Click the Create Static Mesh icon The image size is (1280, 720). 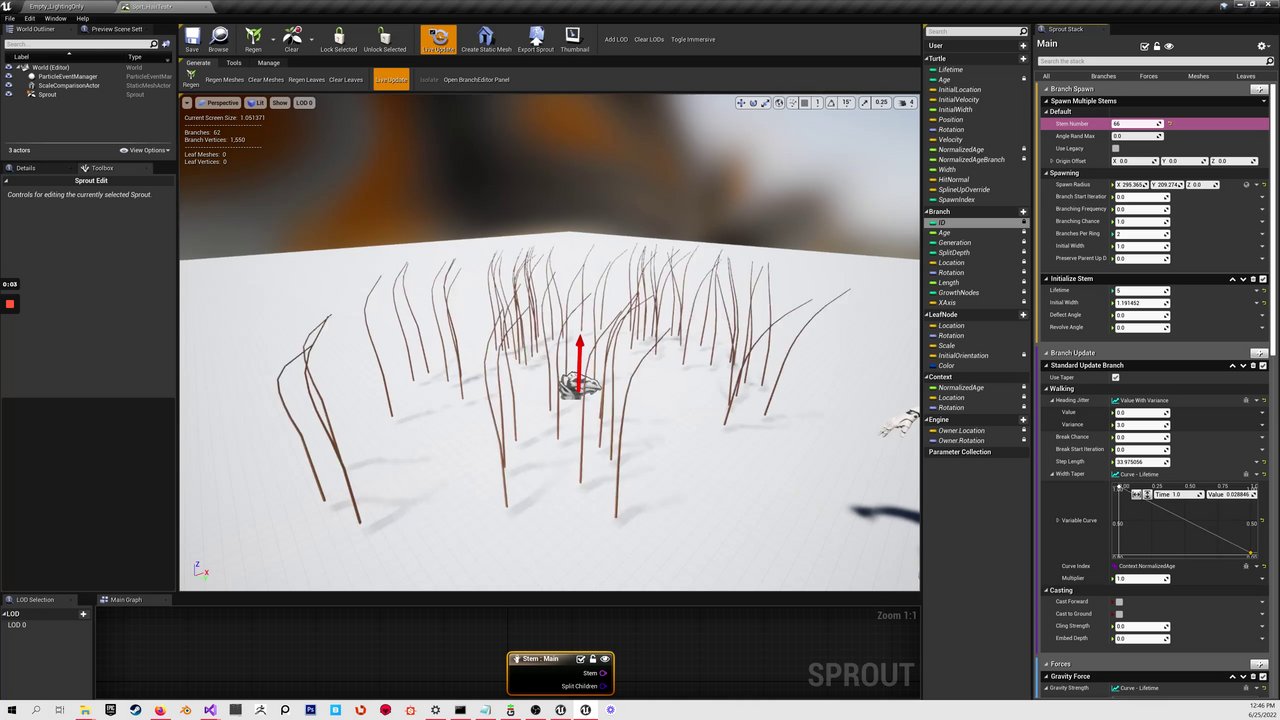[x=486, y=38]
